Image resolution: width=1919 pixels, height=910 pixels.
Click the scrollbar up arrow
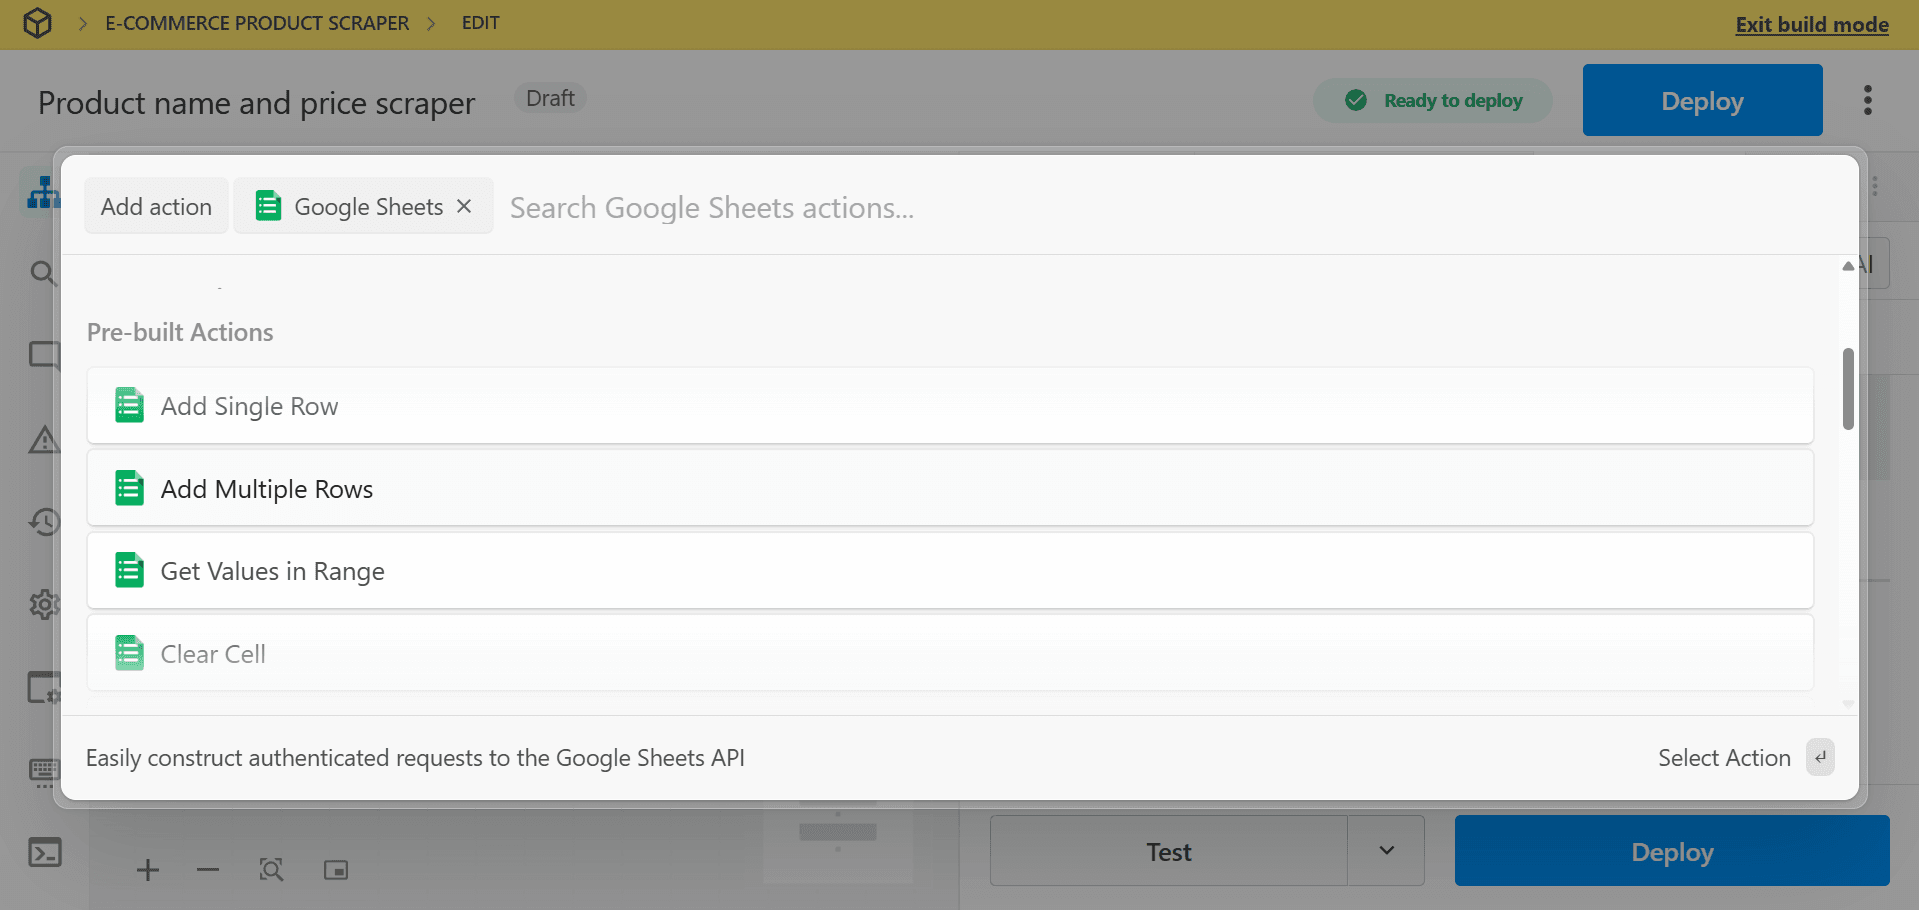(1848, 266)
